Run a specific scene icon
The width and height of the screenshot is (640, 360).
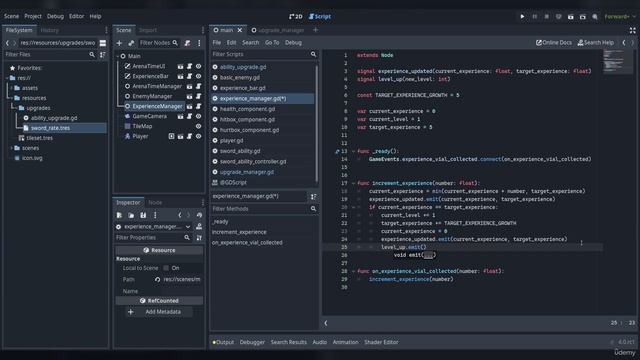[583, 16]
